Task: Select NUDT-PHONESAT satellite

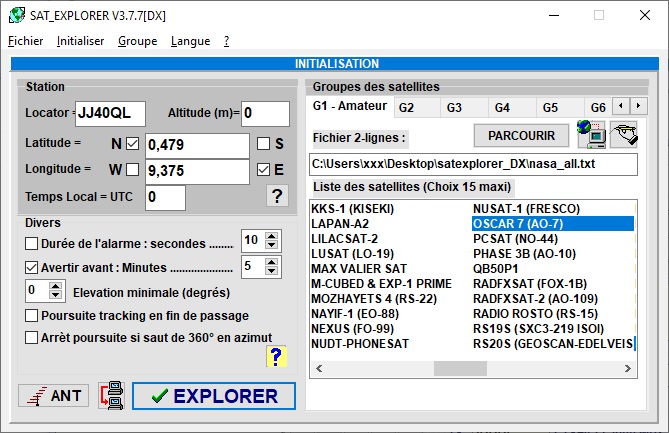Action: coord(360,343)
